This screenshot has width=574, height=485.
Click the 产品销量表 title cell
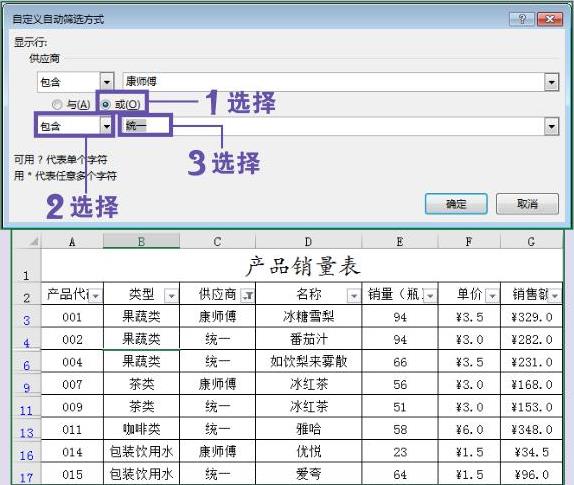302,266
